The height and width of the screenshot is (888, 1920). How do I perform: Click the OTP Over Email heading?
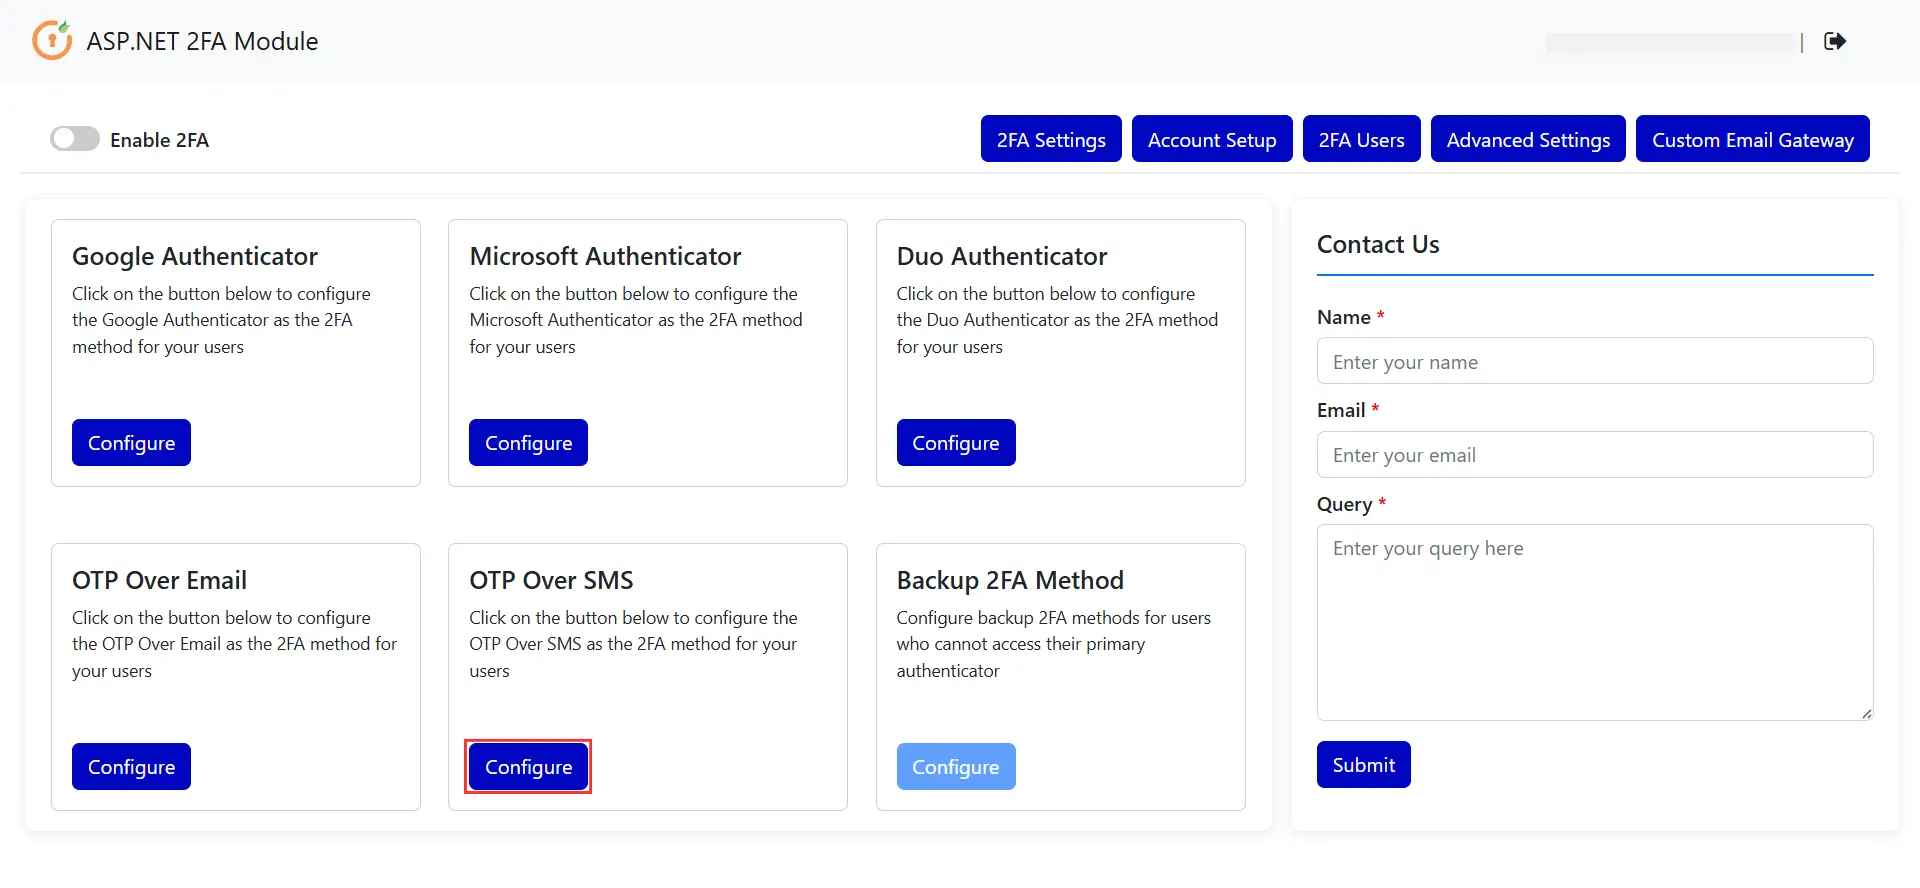[x=159, y=580]
